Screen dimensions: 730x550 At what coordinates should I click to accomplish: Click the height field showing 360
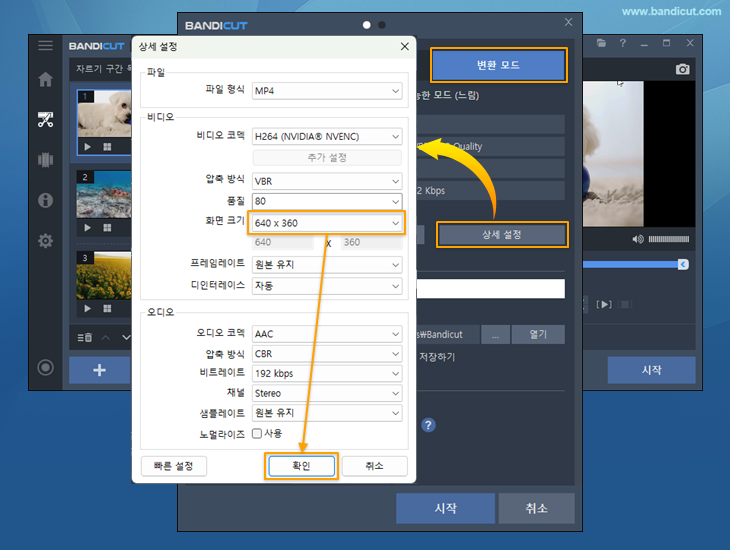pyautogui.click(x=372, y=242)
